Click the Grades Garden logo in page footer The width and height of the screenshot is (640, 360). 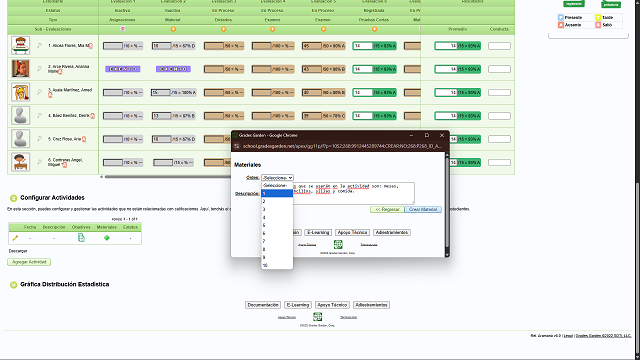pyautogui.click(x=318, y=316)
